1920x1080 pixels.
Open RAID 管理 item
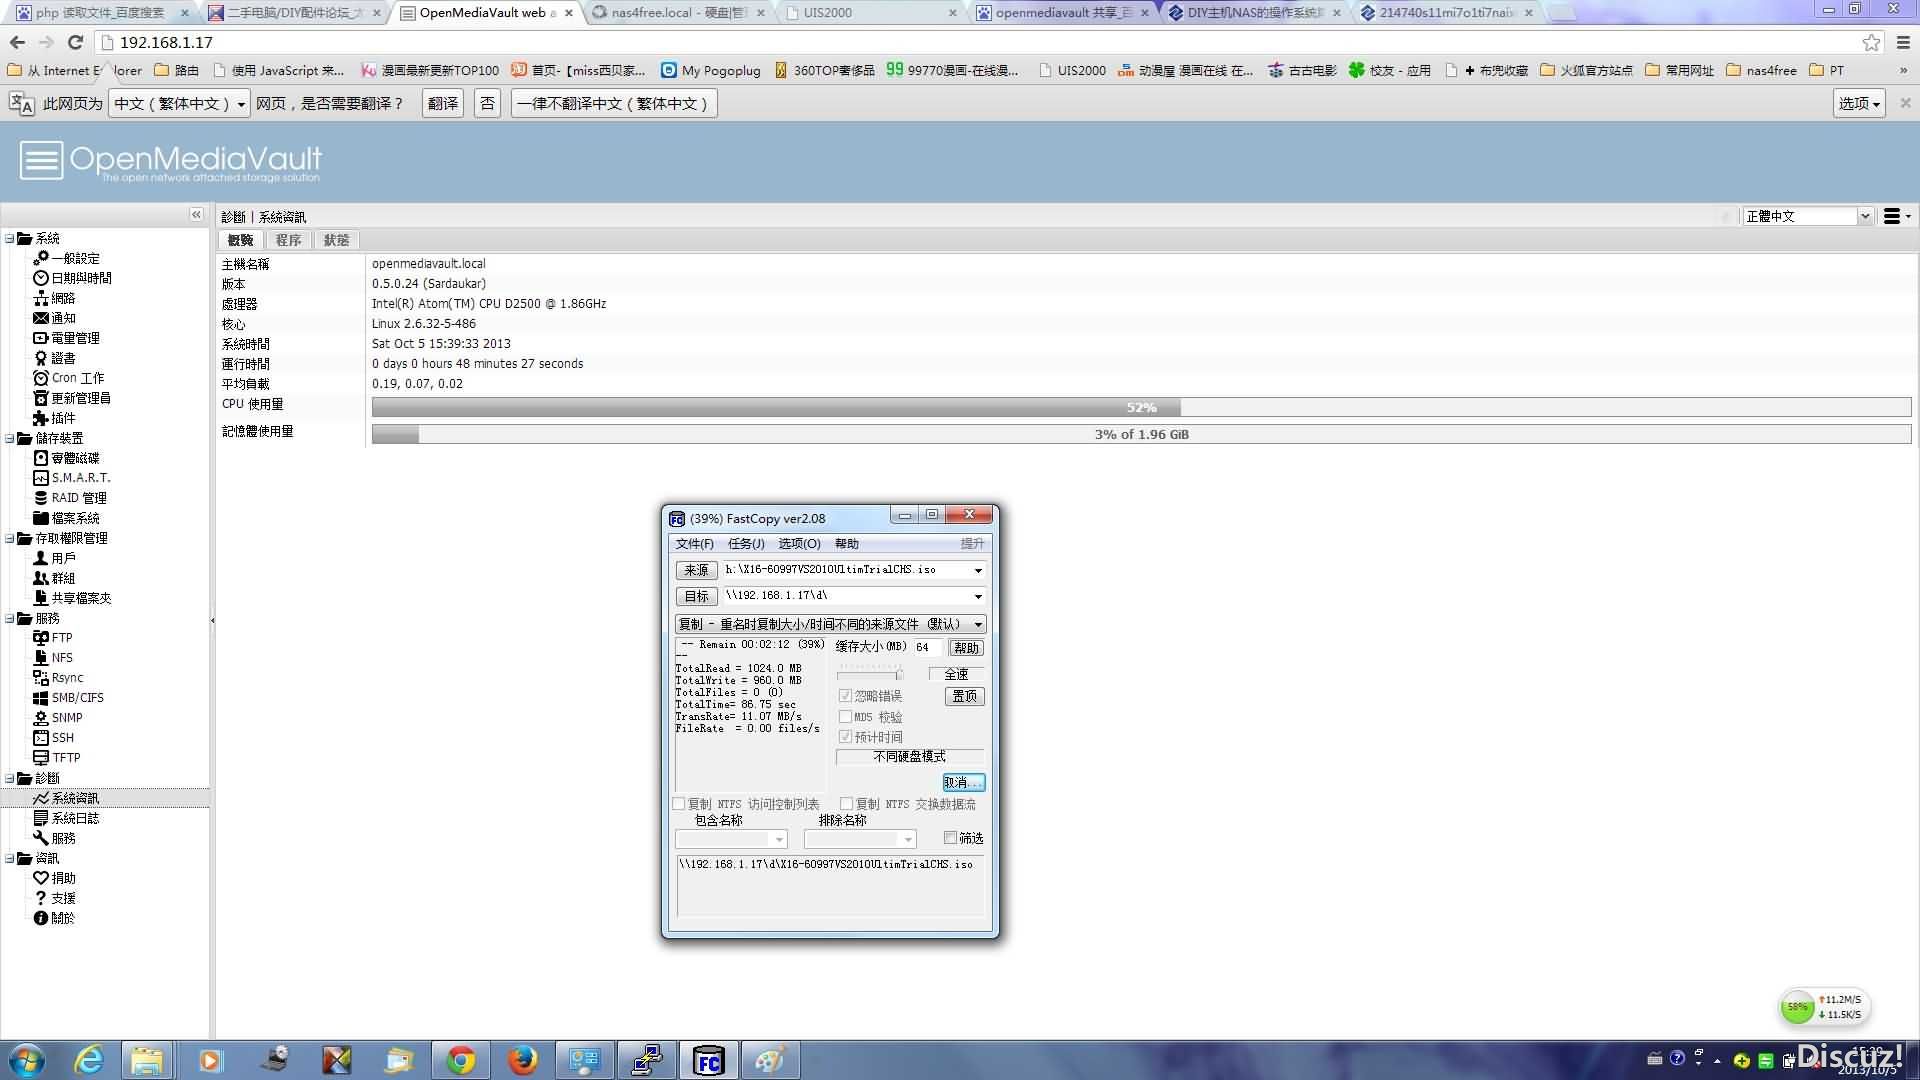[x=70, y=498]
